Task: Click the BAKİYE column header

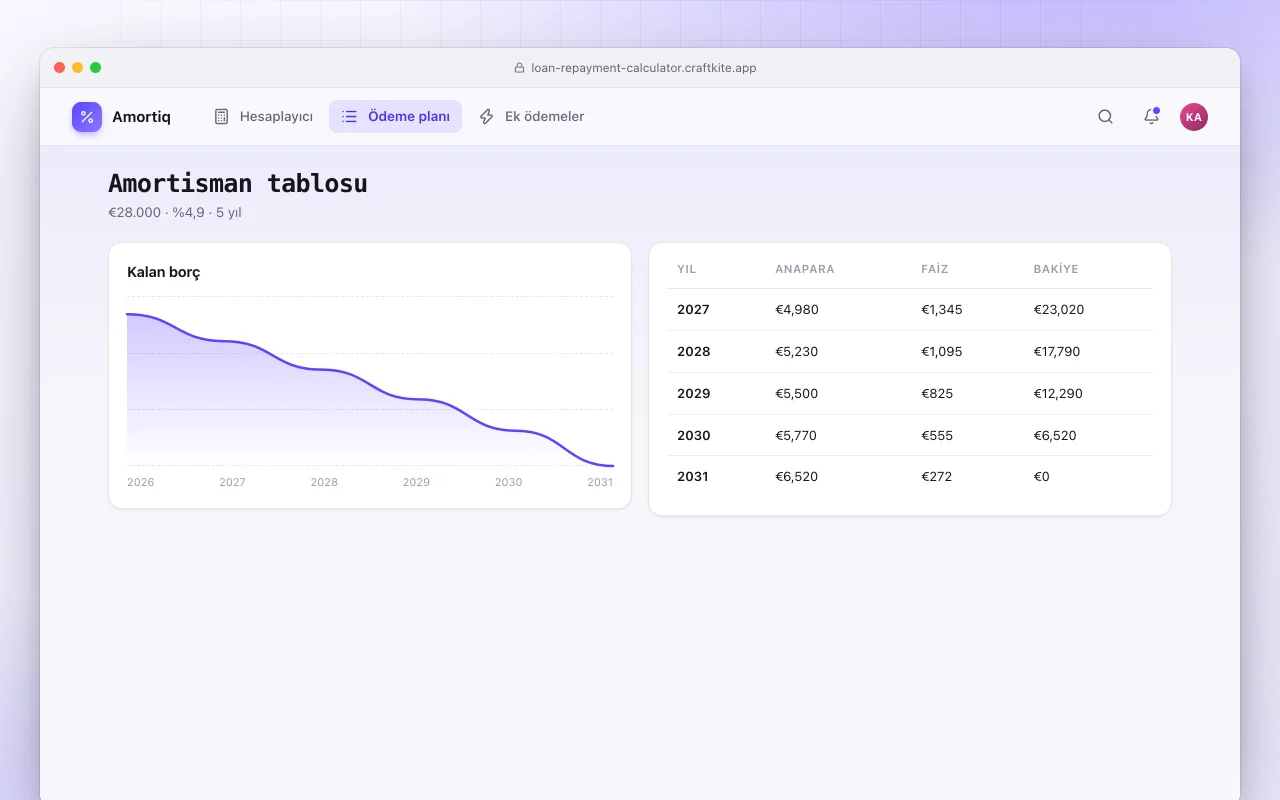Action: [1056, 269]
